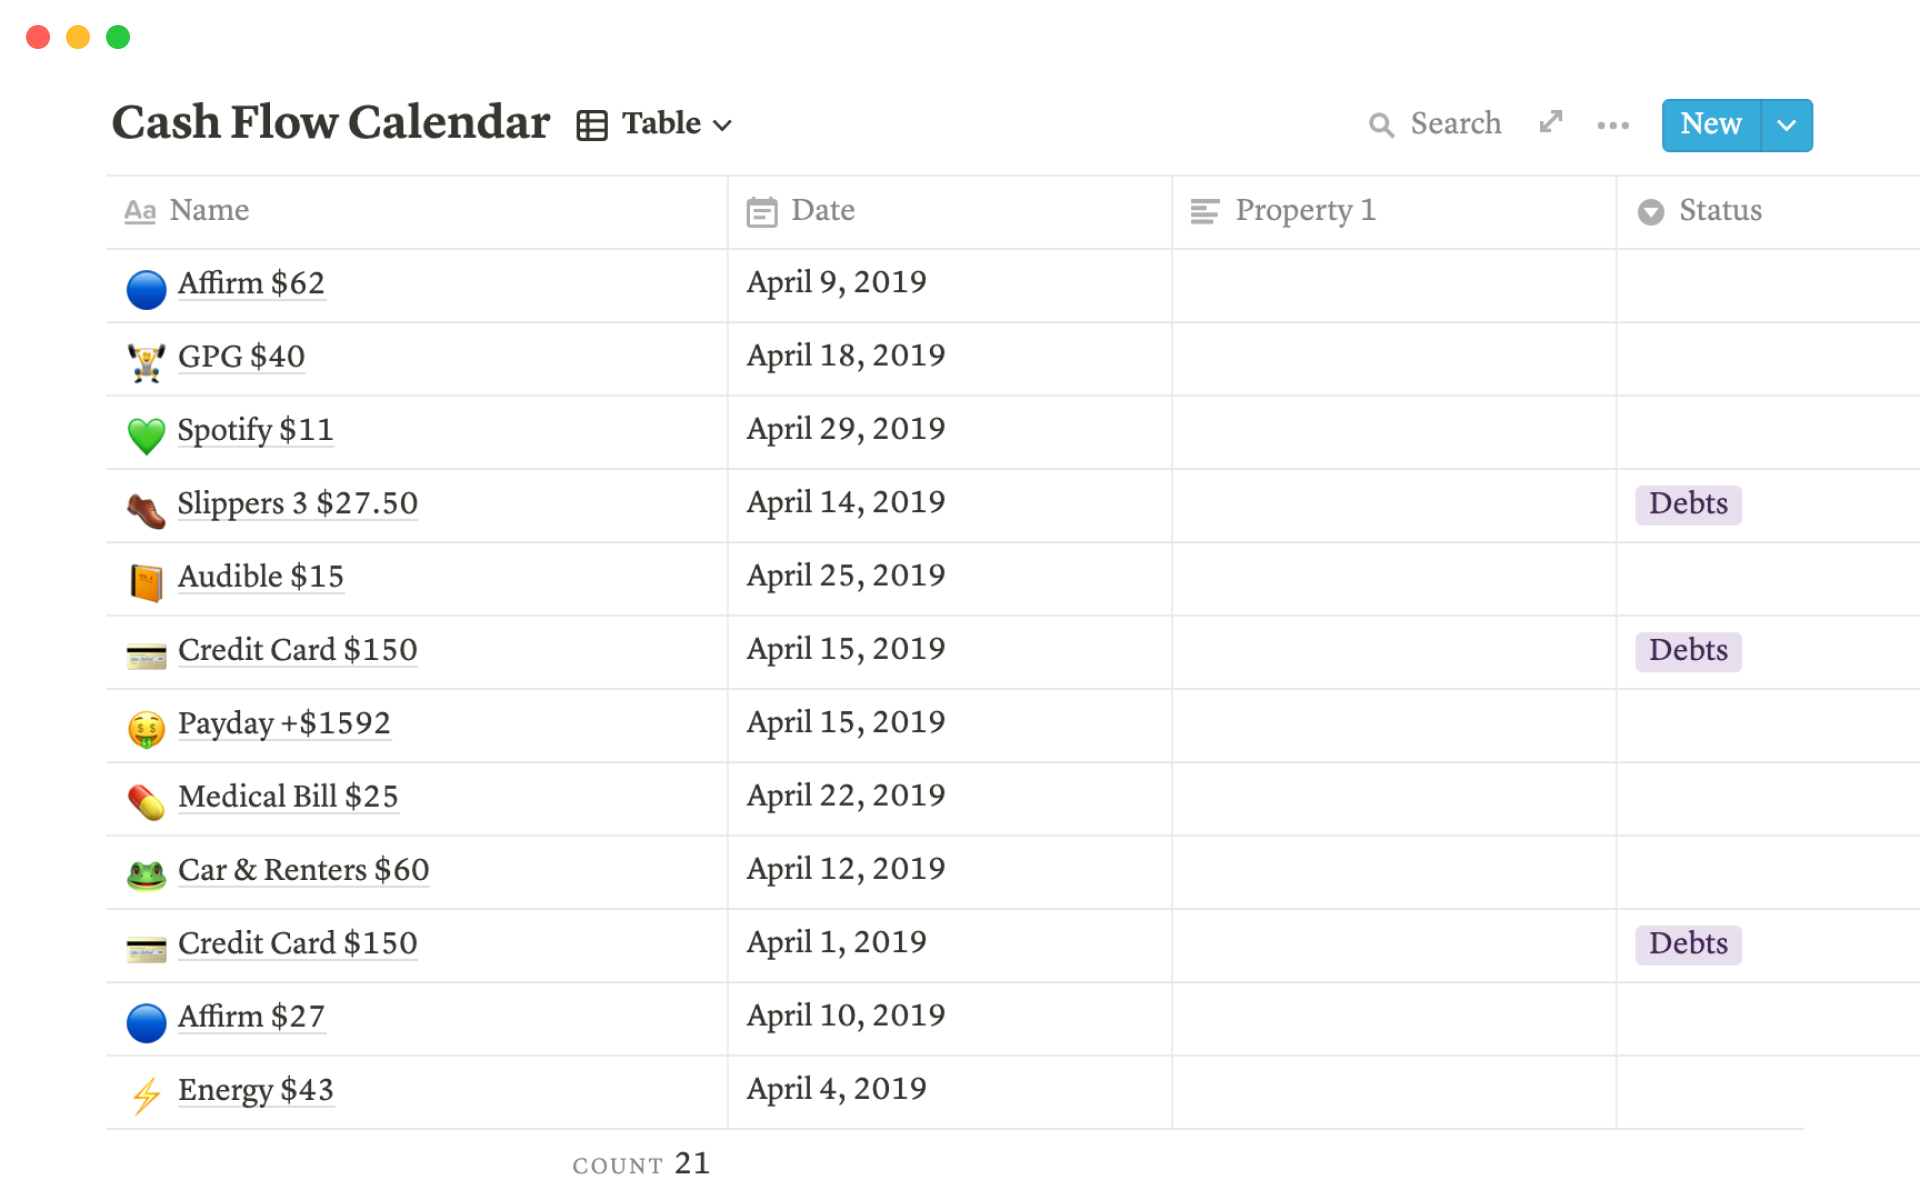The width and height of the screenshot is (1920, 1200).
Task: Open the three-dot more options menu
Action: tap(1612, 125)
